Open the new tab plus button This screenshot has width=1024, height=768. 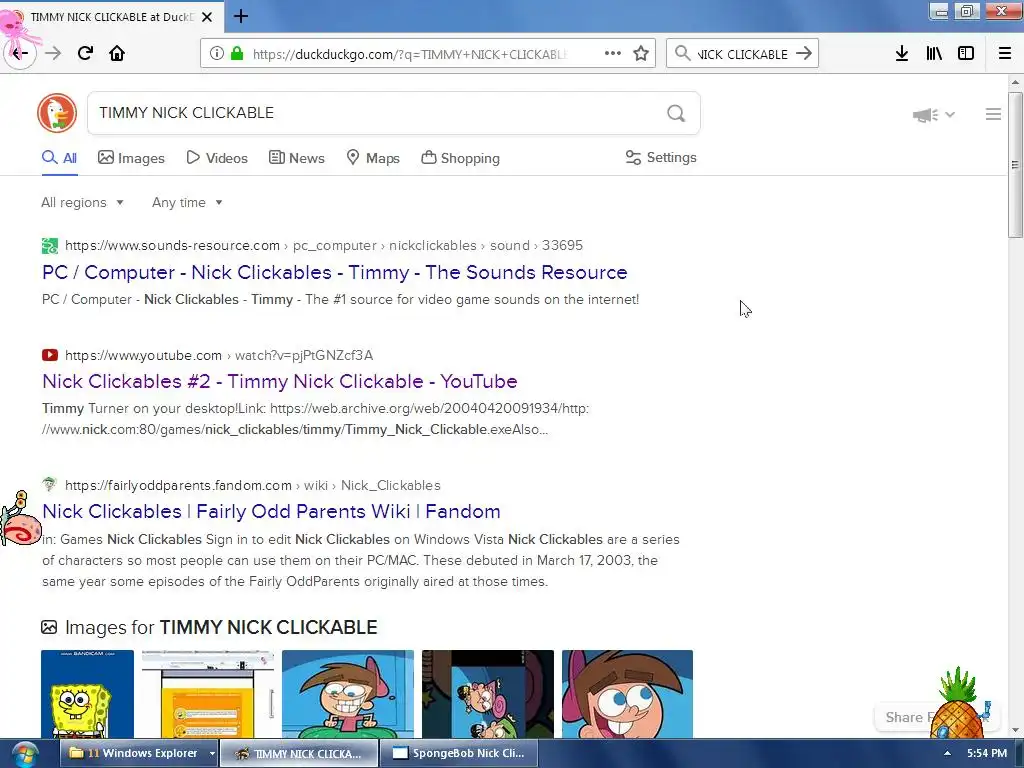(x=240, y=16)
